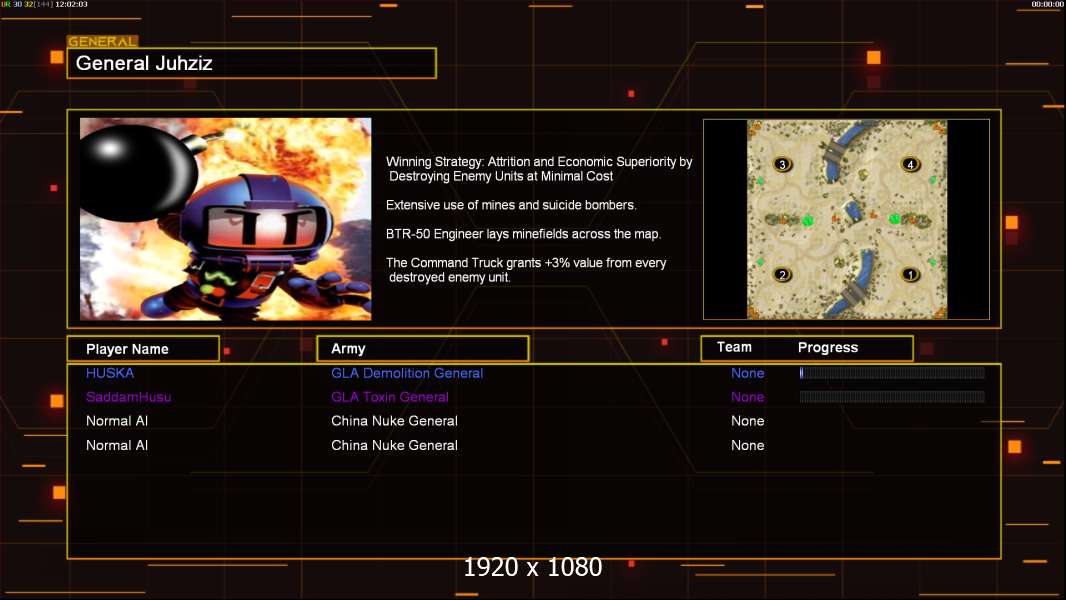Click start position 2 on the minimap
This screenshot has width=1066, height=600.
coord(783,275)
